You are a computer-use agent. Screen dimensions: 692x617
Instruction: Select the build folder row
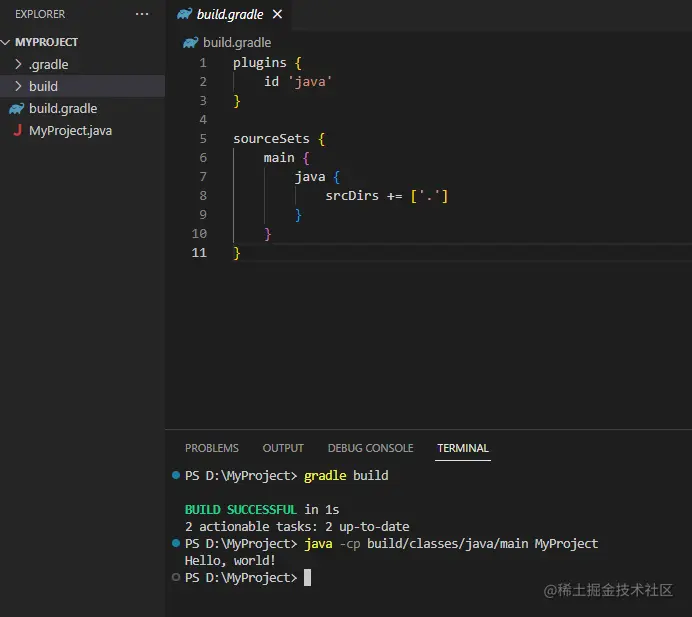tap(83, 86)
